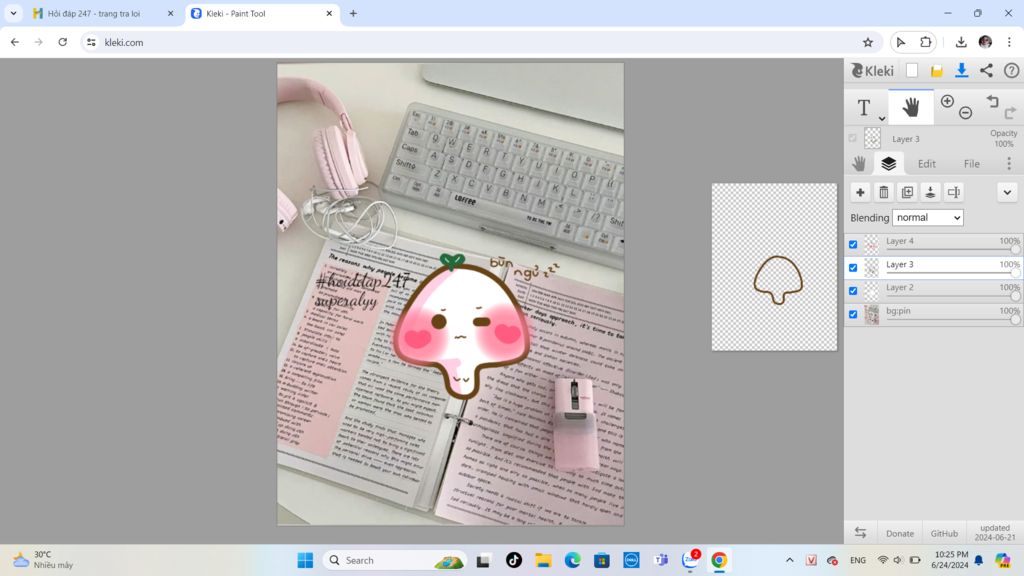1024x576 pixels.
Task: Expand the tool picker arrow beside Text
Action: click(882, 118)
